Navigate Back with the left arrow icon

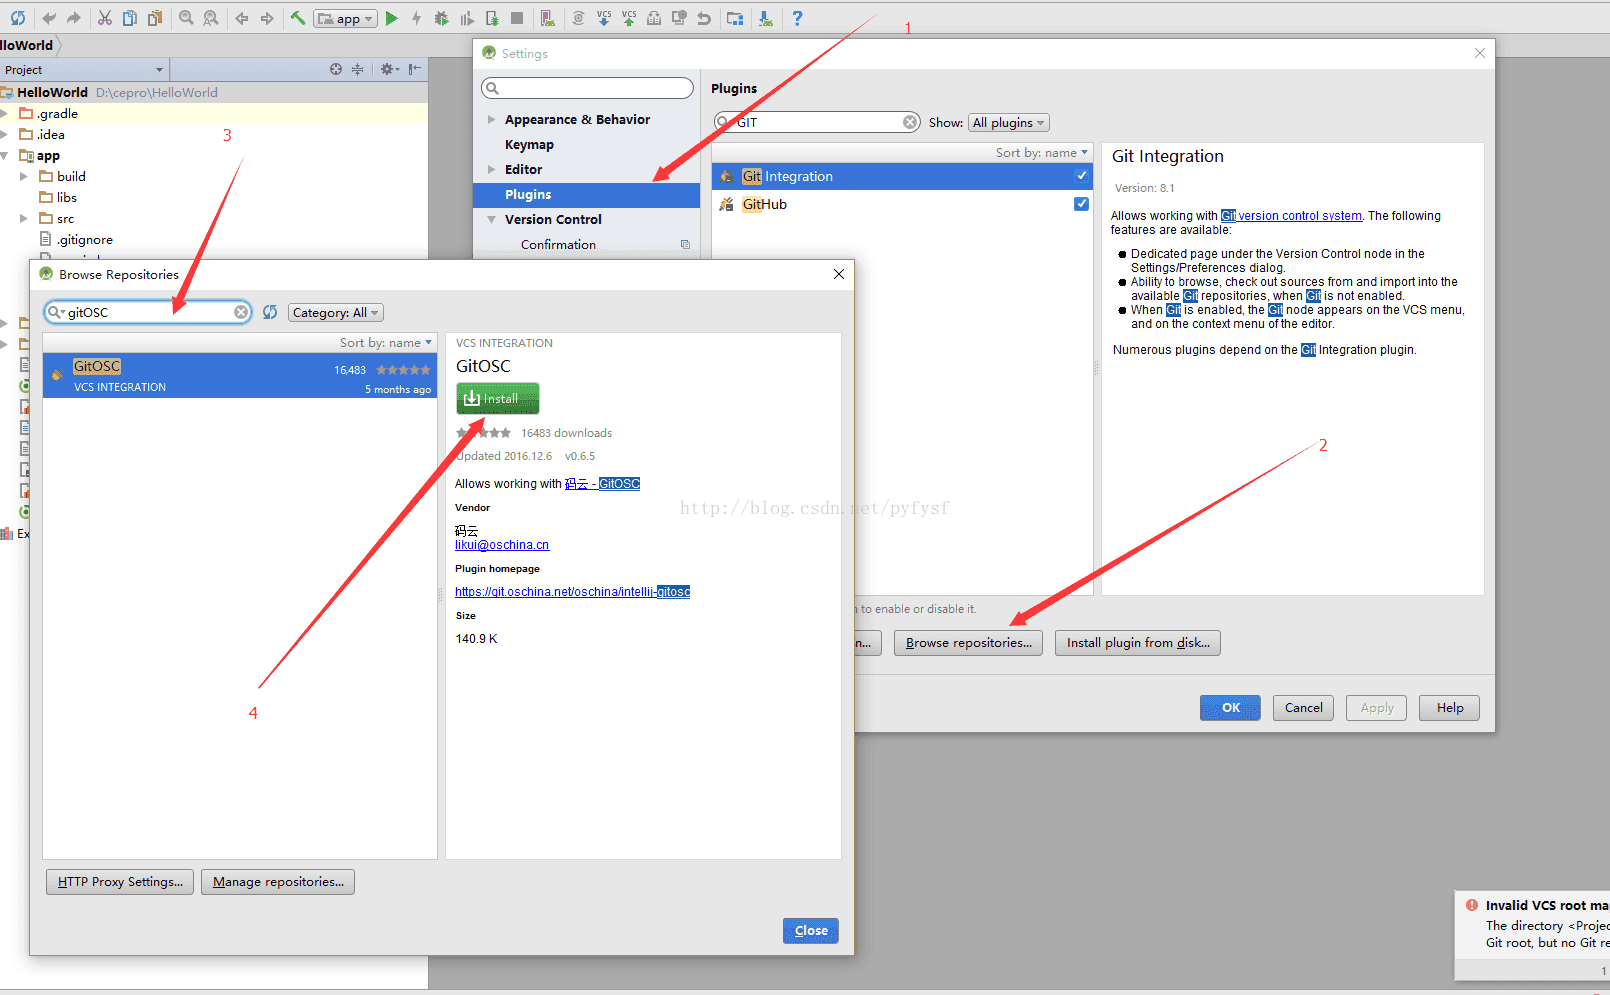tap(242, 18)
